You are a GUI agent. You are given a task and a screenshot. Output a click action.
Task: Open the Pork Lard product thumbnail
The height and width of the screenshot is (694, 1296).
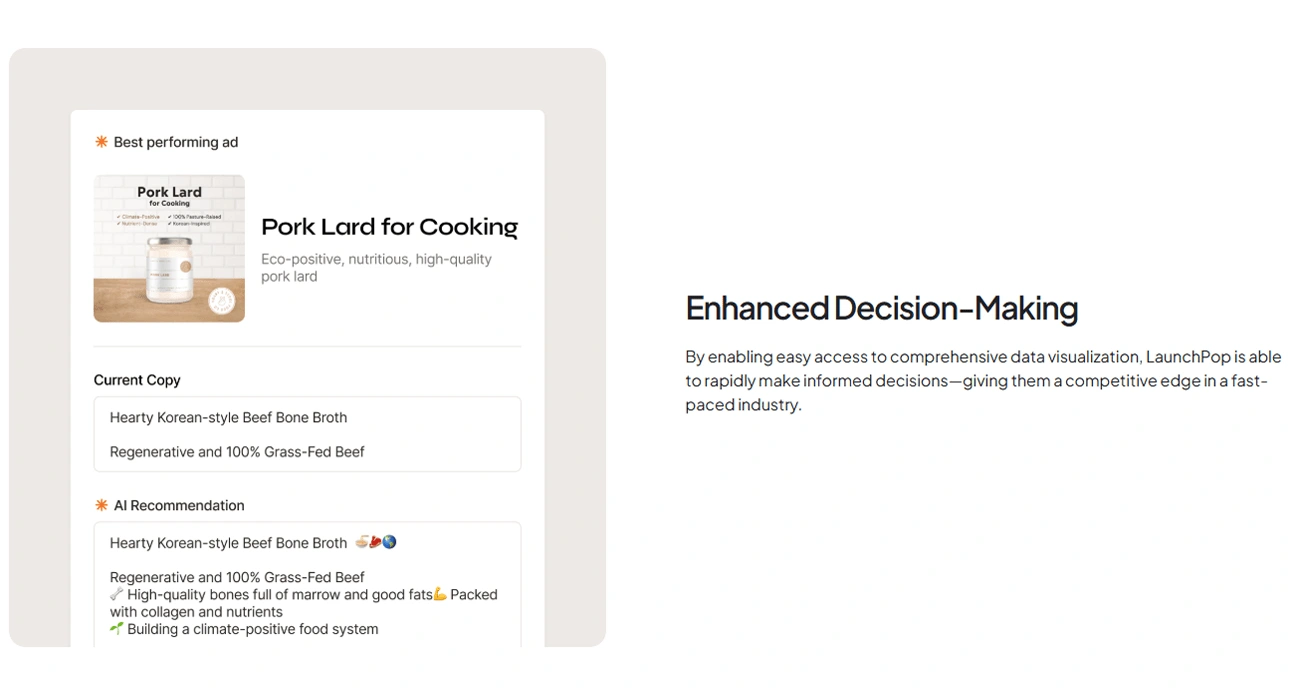(169, 249)
